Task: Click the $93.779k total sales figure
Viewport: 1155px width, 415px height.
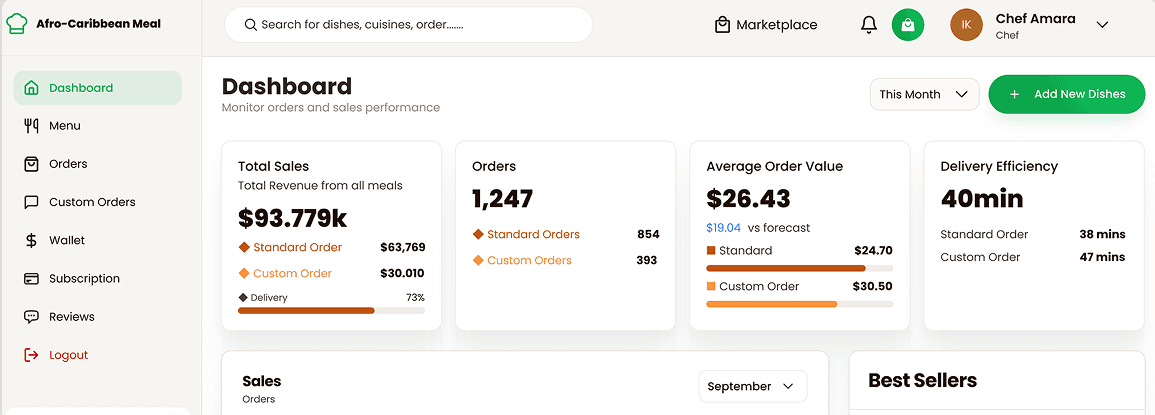Action: click(x=292, y=218)
